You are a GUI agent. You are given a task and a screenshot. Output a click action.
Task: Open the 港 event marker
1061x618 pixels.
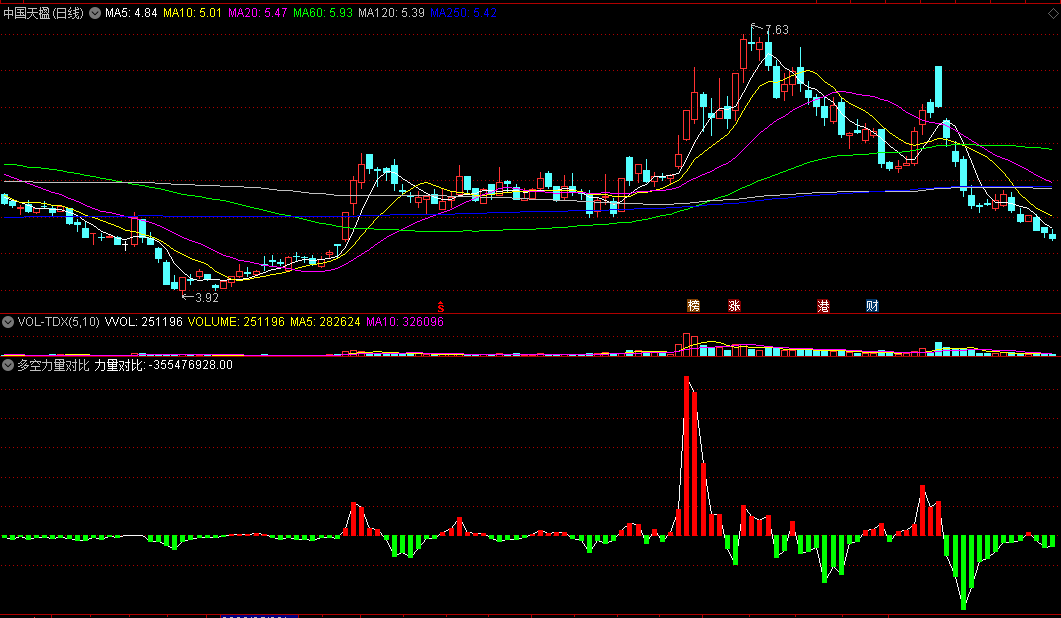[823, 306]
